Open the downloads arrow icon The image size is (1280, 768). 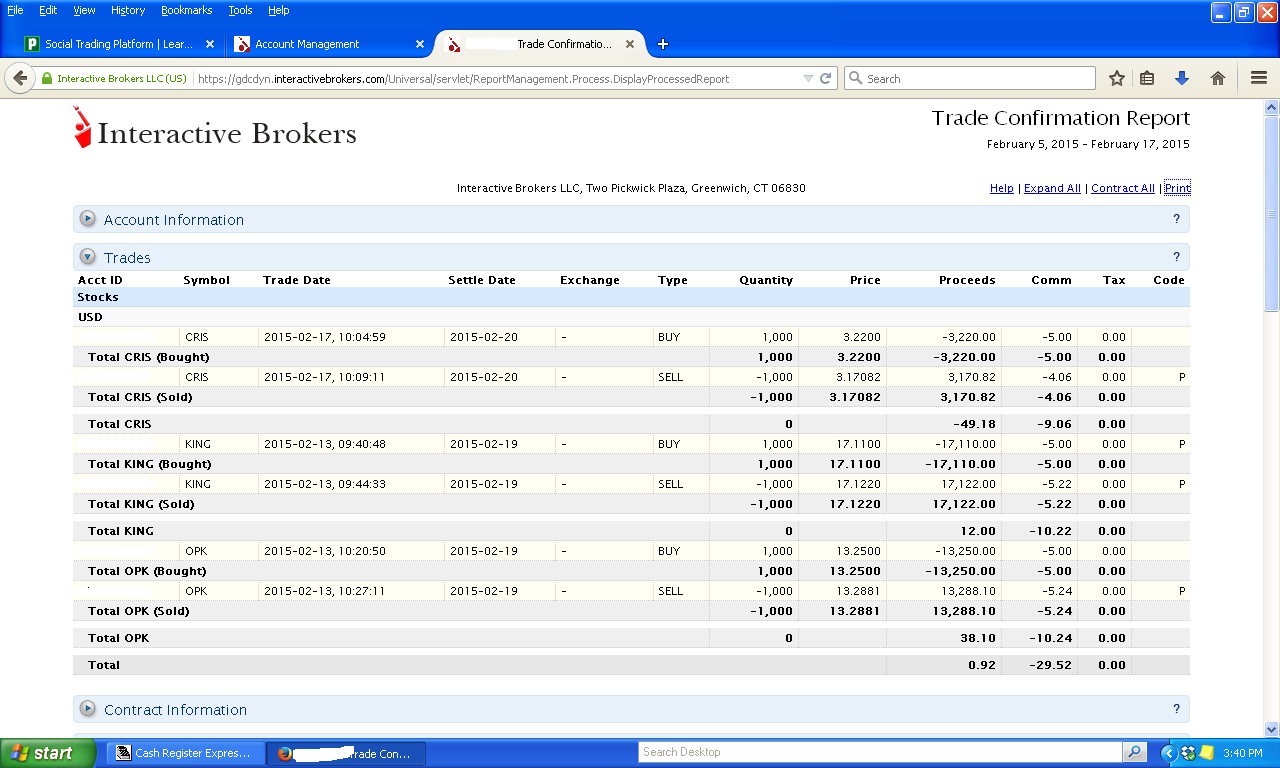click(1181, 78)
